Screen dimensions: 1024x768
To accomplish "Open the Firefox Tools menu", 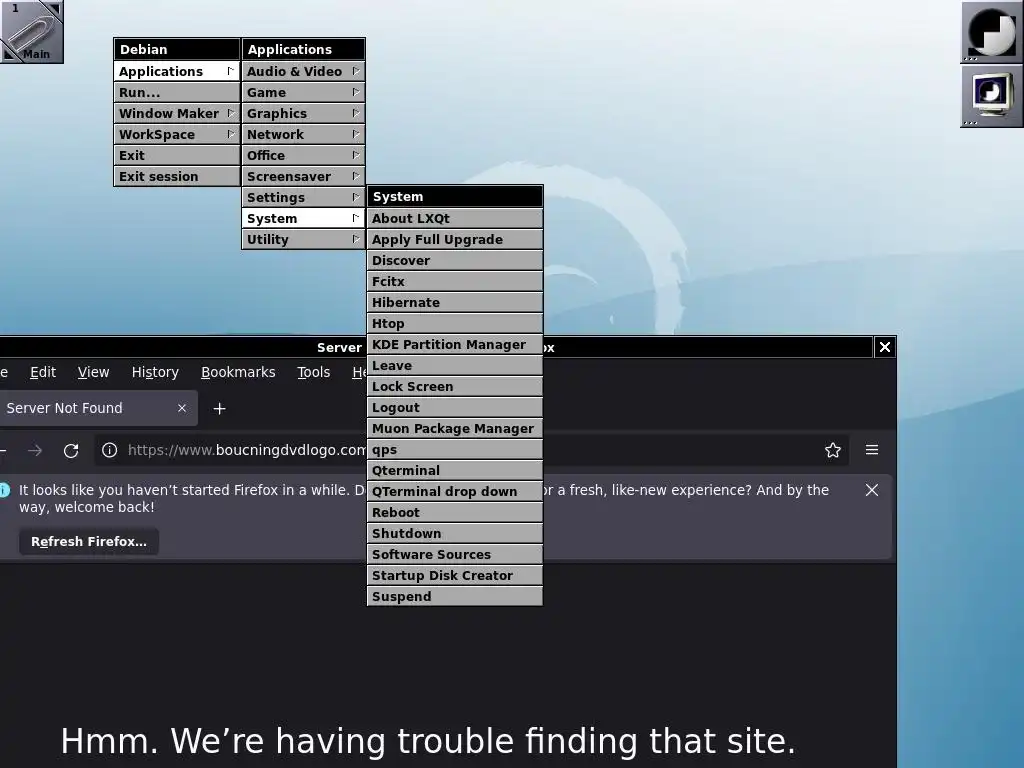I will [313, 372].
